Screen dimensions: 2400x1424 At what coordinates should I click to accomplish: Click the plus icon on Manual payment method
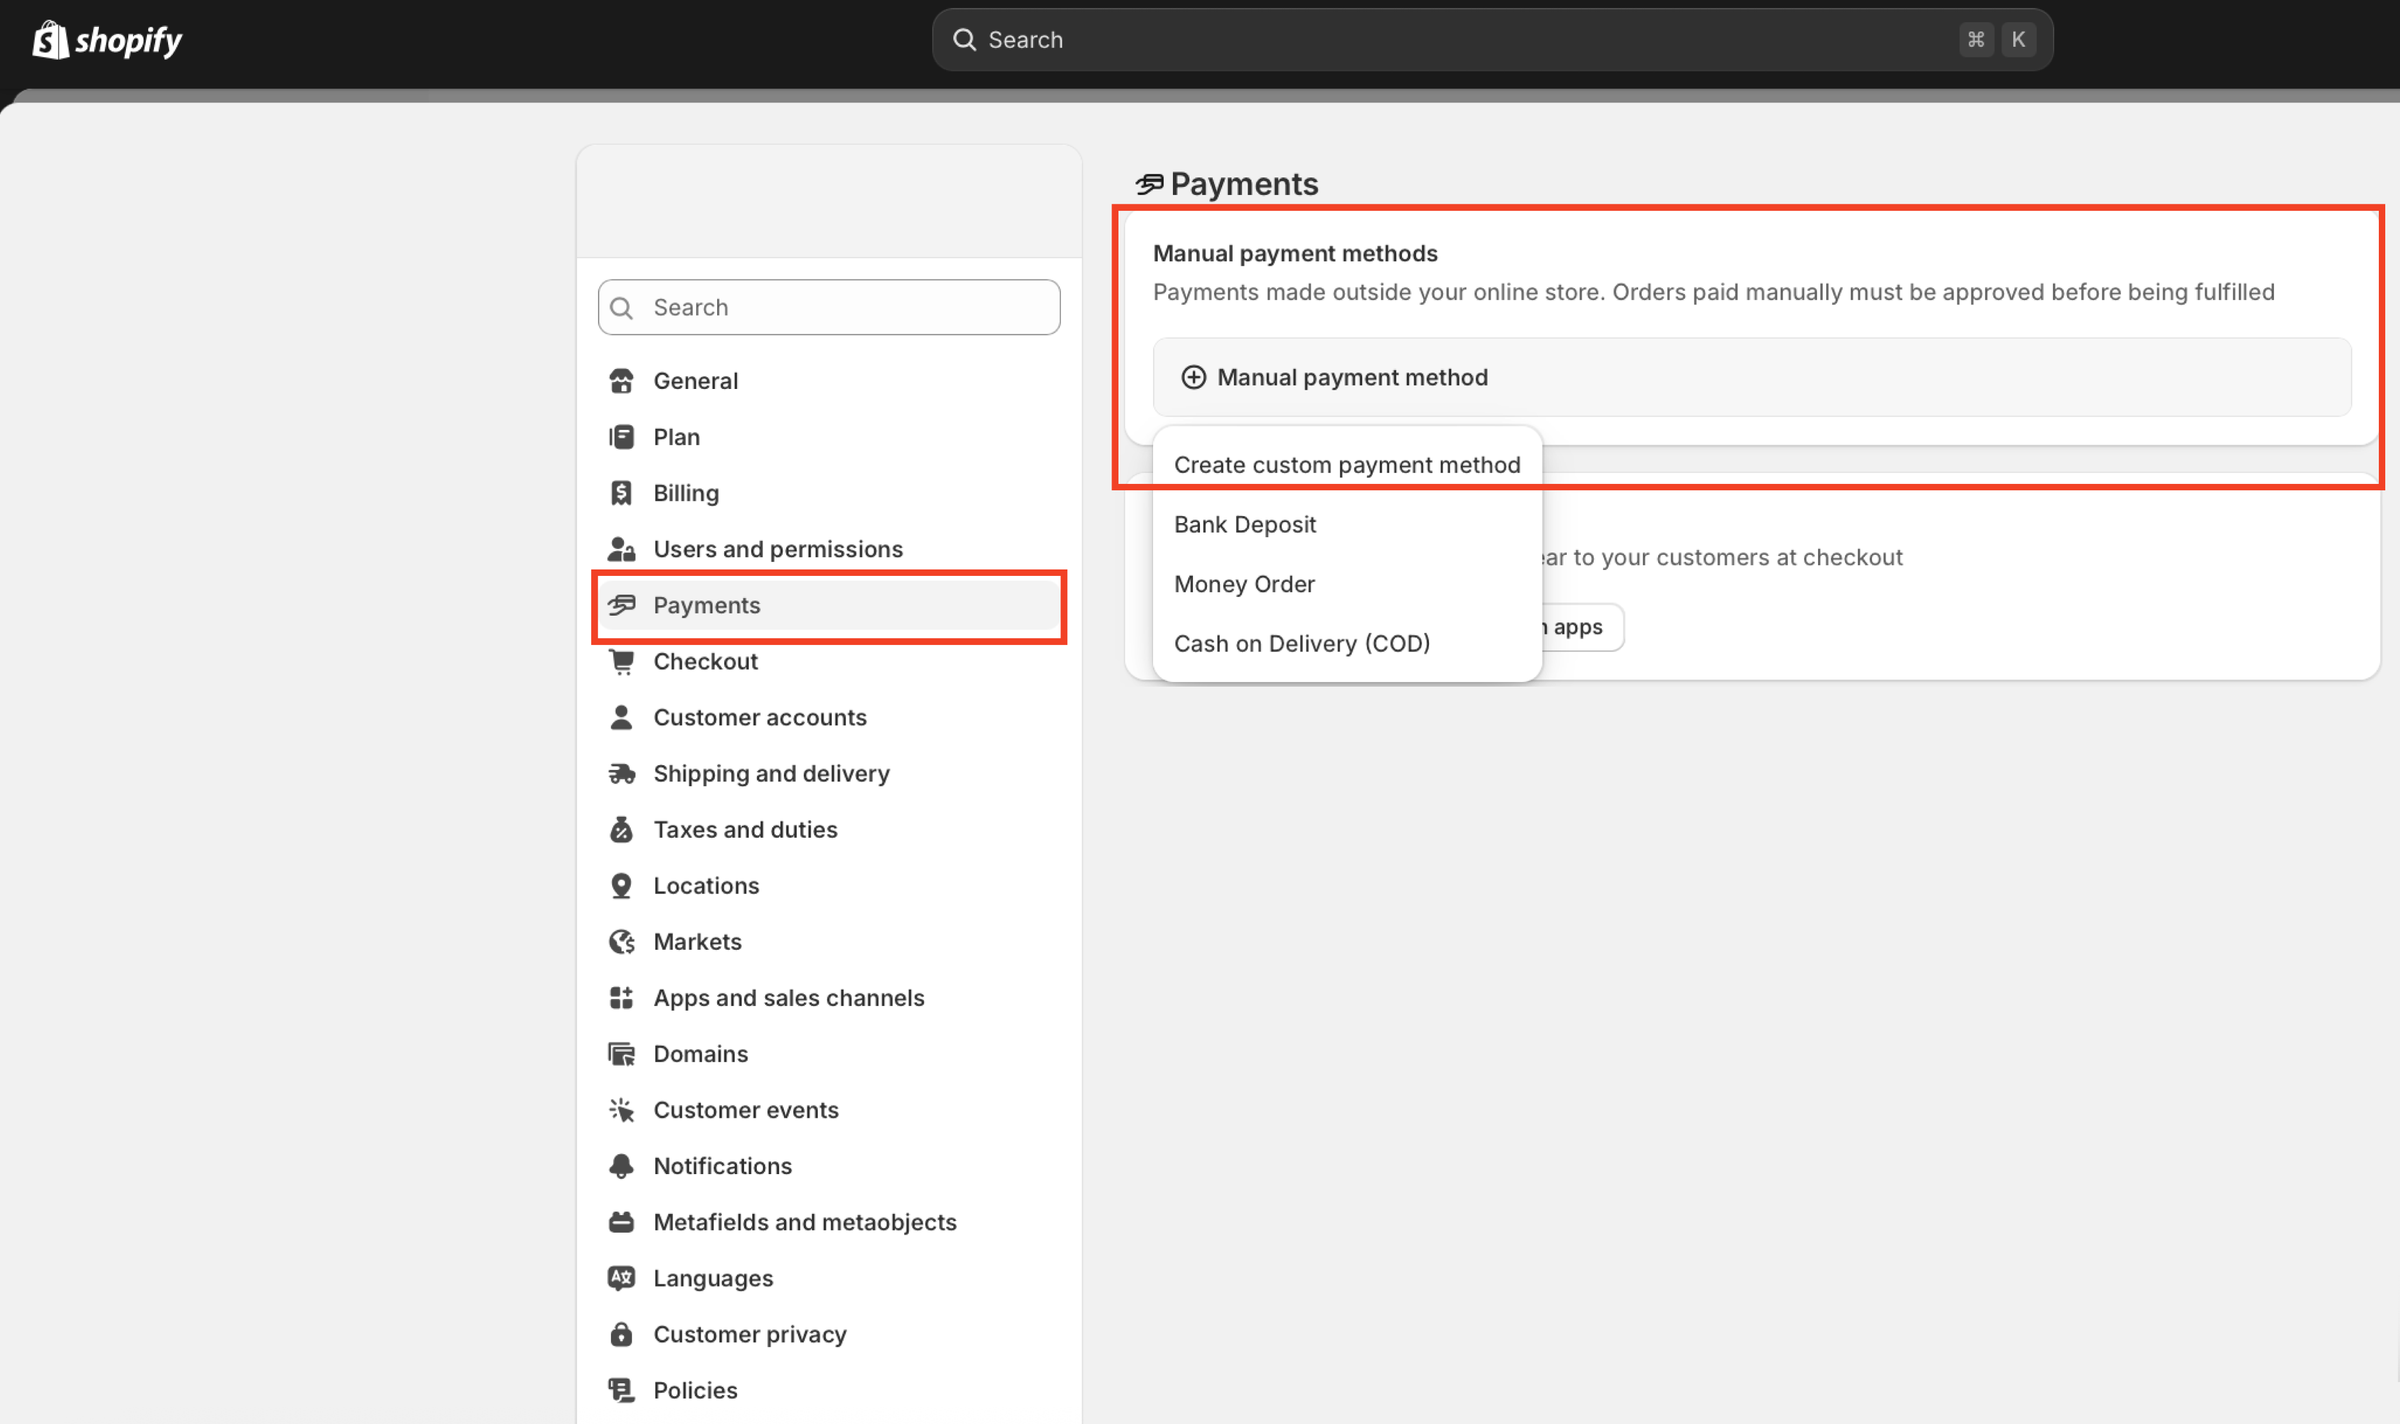tap(1193, 378)
